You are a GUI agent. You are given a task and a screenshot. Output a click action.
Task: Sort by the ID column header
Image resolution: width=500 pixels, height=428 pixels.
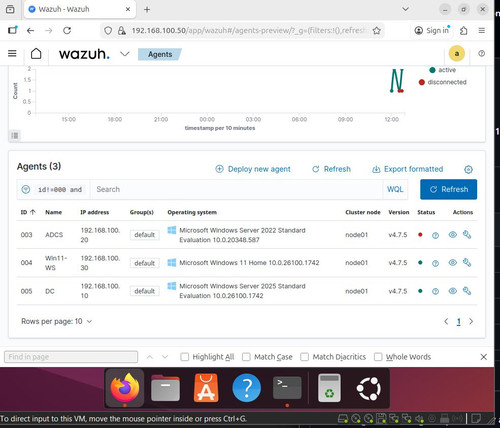click(x=28, y=212)
